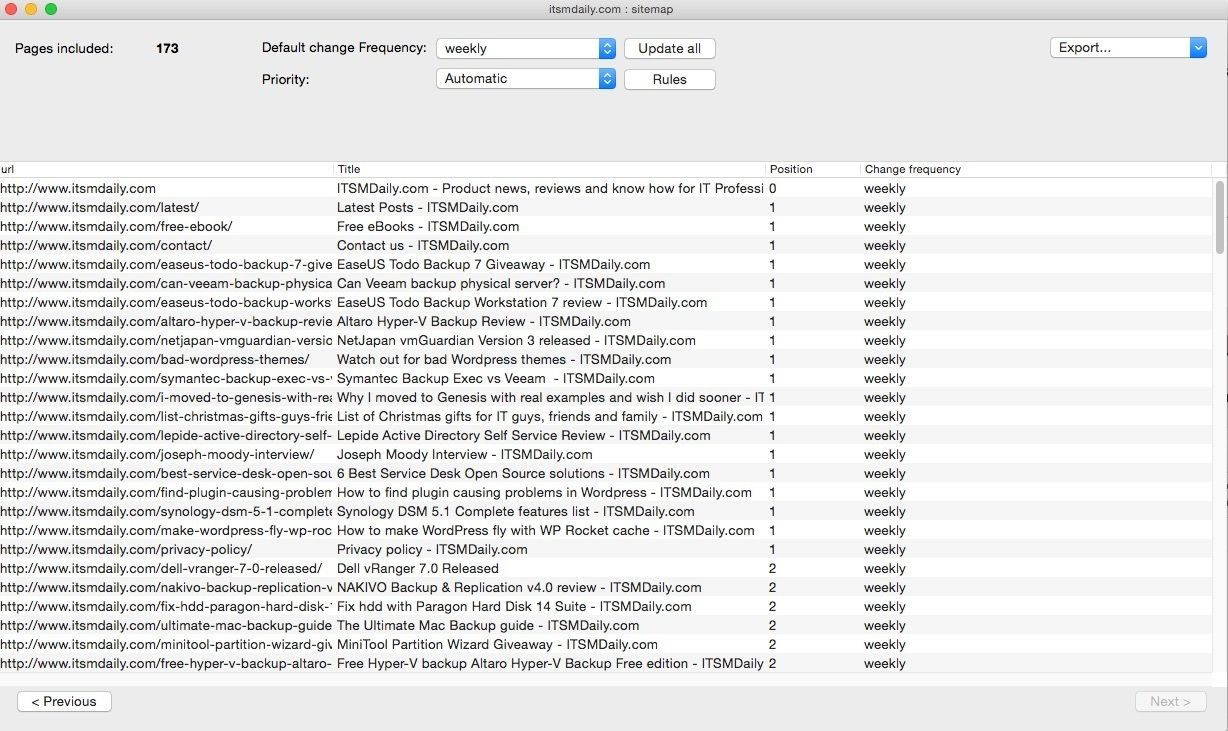The height and width of the screenshot is (731, 1228).
Task: Select title Synology DSM 5.1 Complete features list
Action: coord(516,511)
